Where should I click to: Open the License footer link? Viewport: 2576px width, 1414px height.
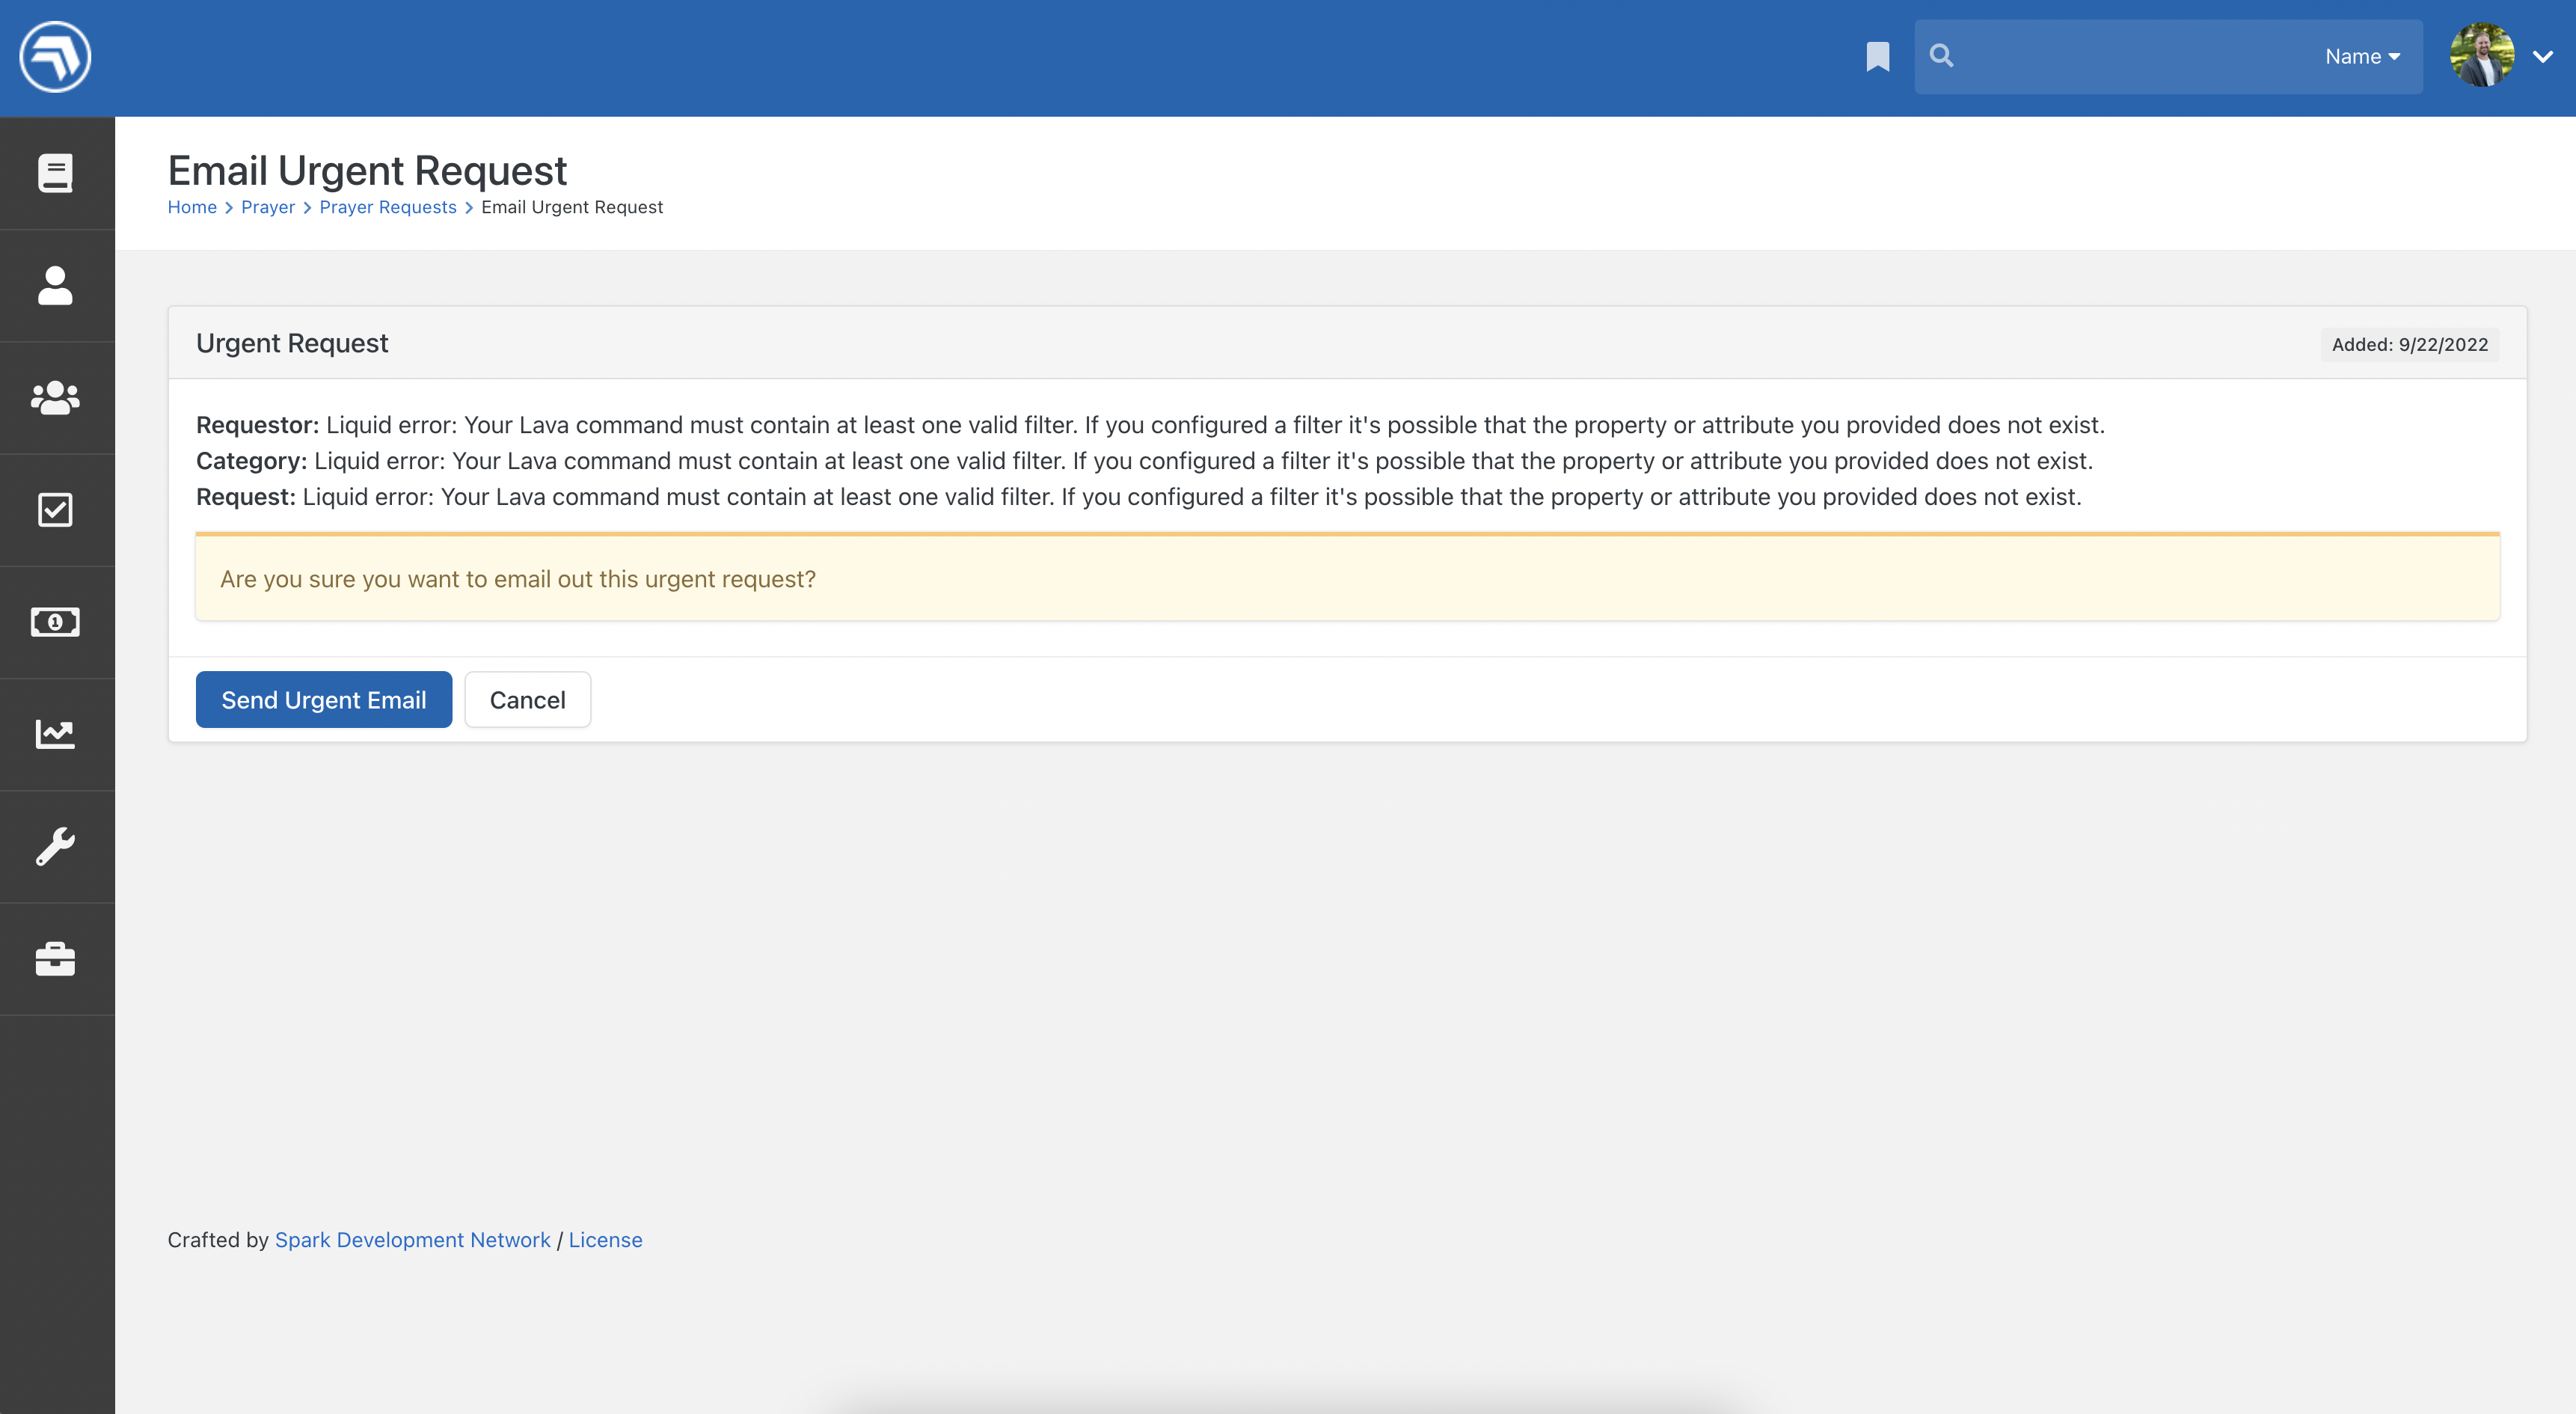606,1240
